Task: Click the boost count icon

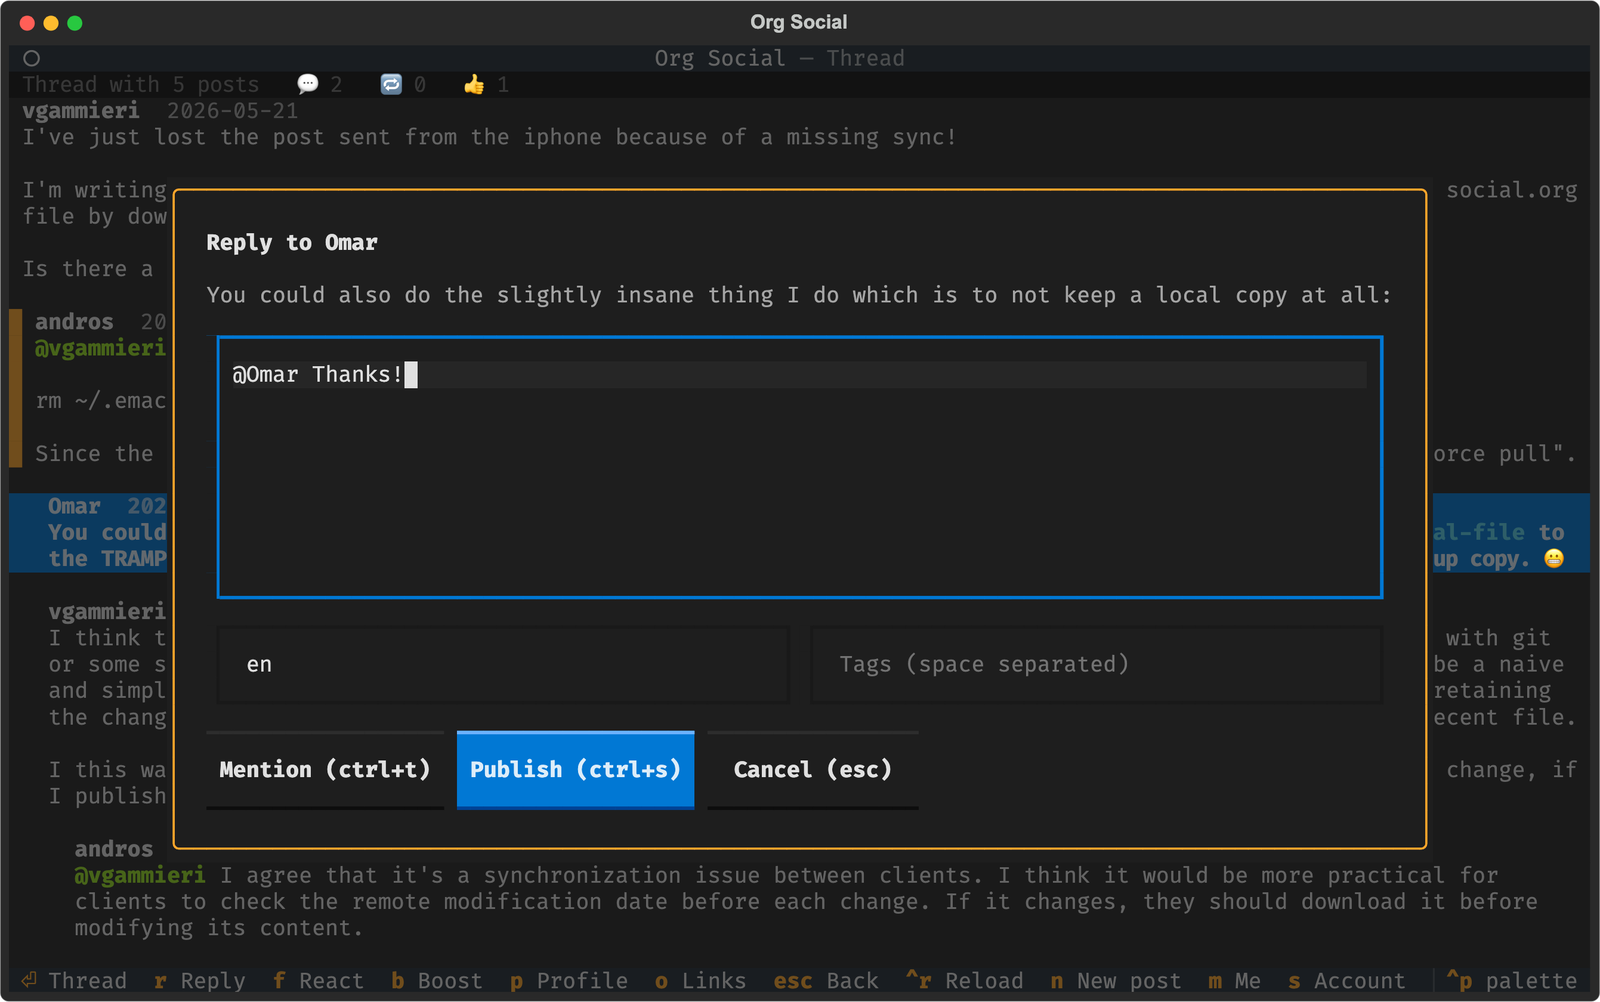Action: pos(391,85)
